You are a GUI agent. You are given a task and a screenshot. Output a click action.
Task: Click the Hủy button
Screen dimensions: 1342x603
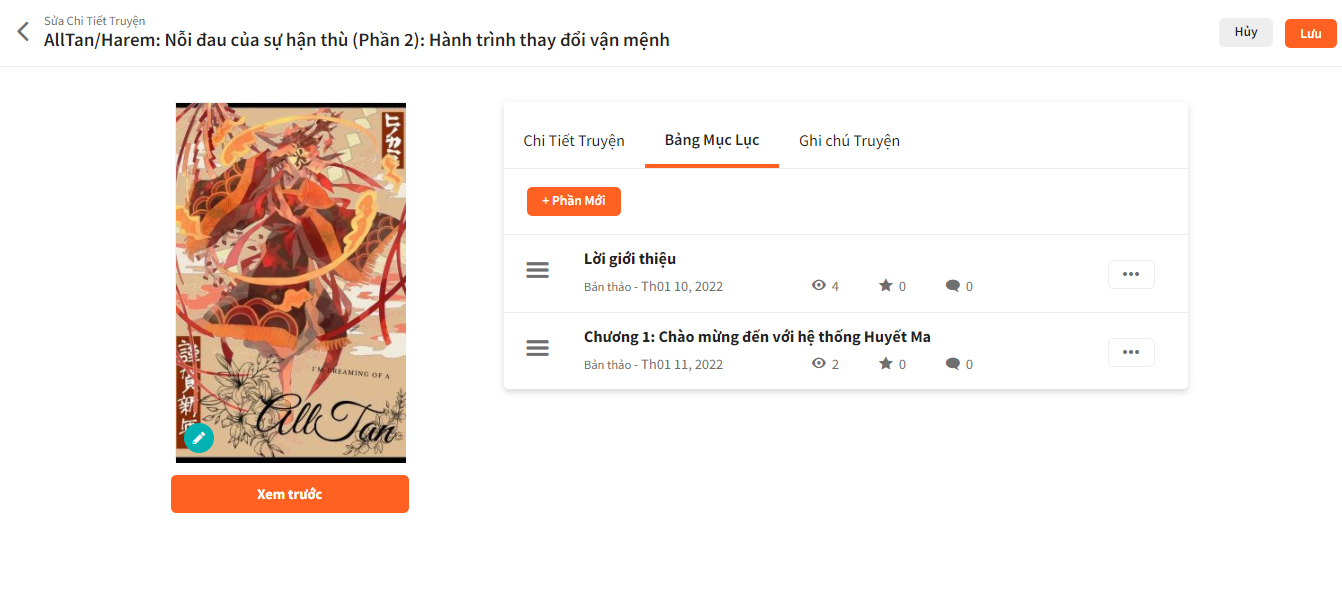(x=1246, y=32)
